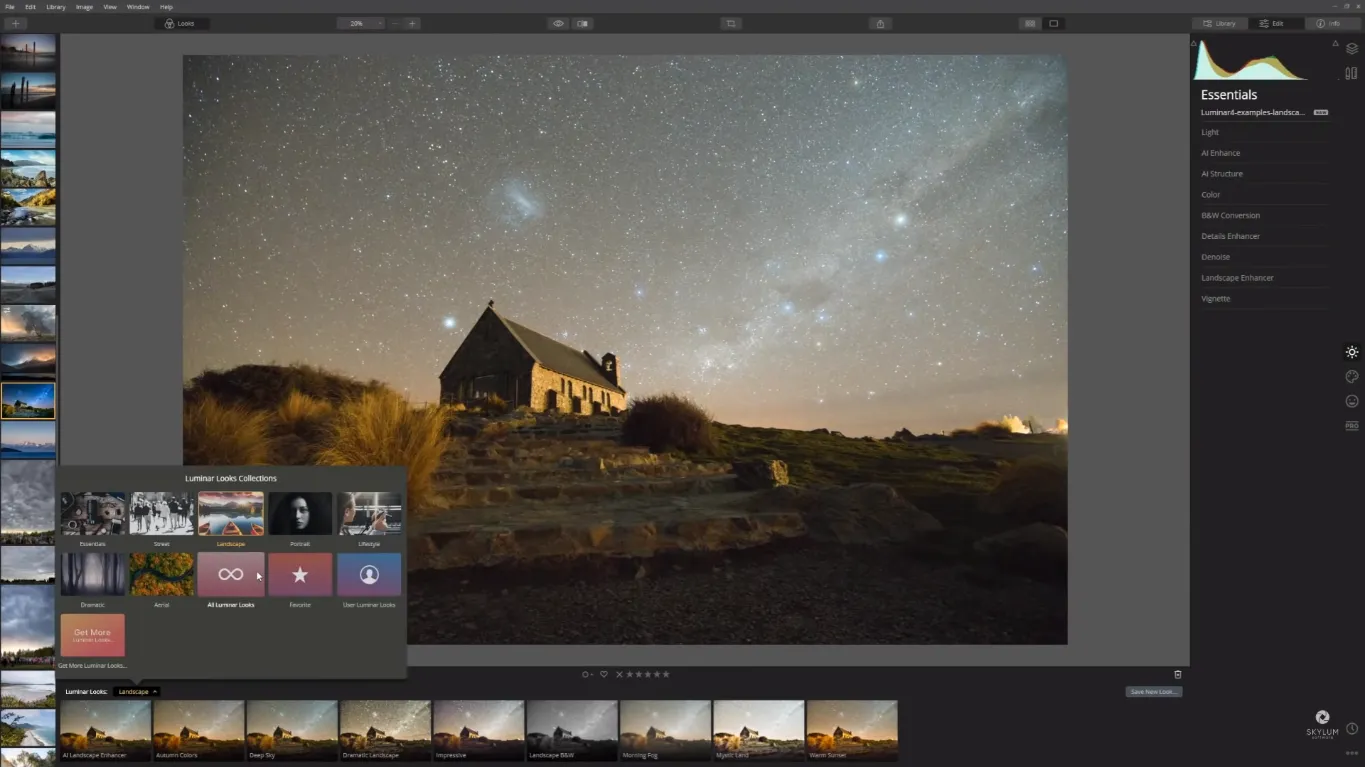The height and width of the screenshot is (767, 1365).
Task: Click the crop tool icon in top toolbar
Action: [x=731, y=23]
